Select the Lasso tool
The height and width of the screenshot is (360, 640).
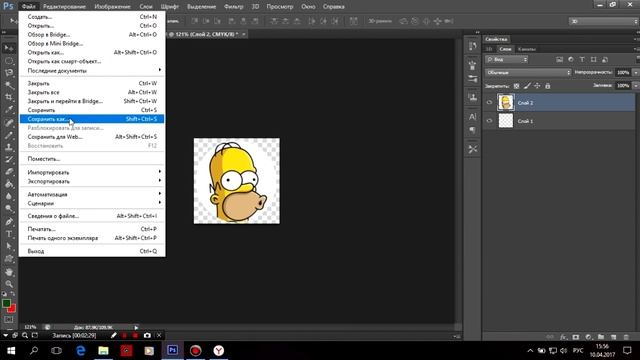(9, 73)
